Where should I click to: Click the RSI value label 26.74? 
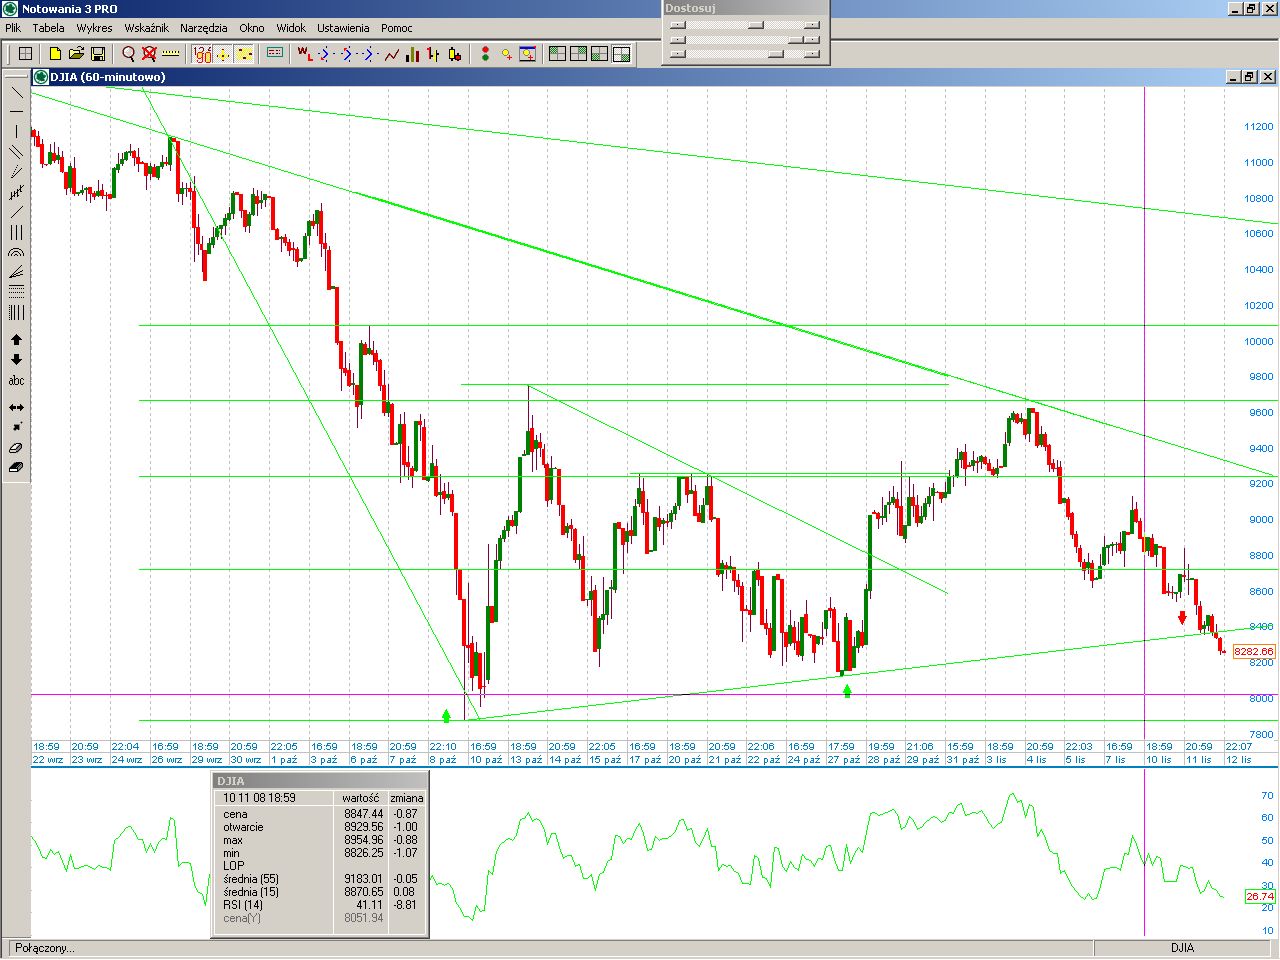point(1259,897)
